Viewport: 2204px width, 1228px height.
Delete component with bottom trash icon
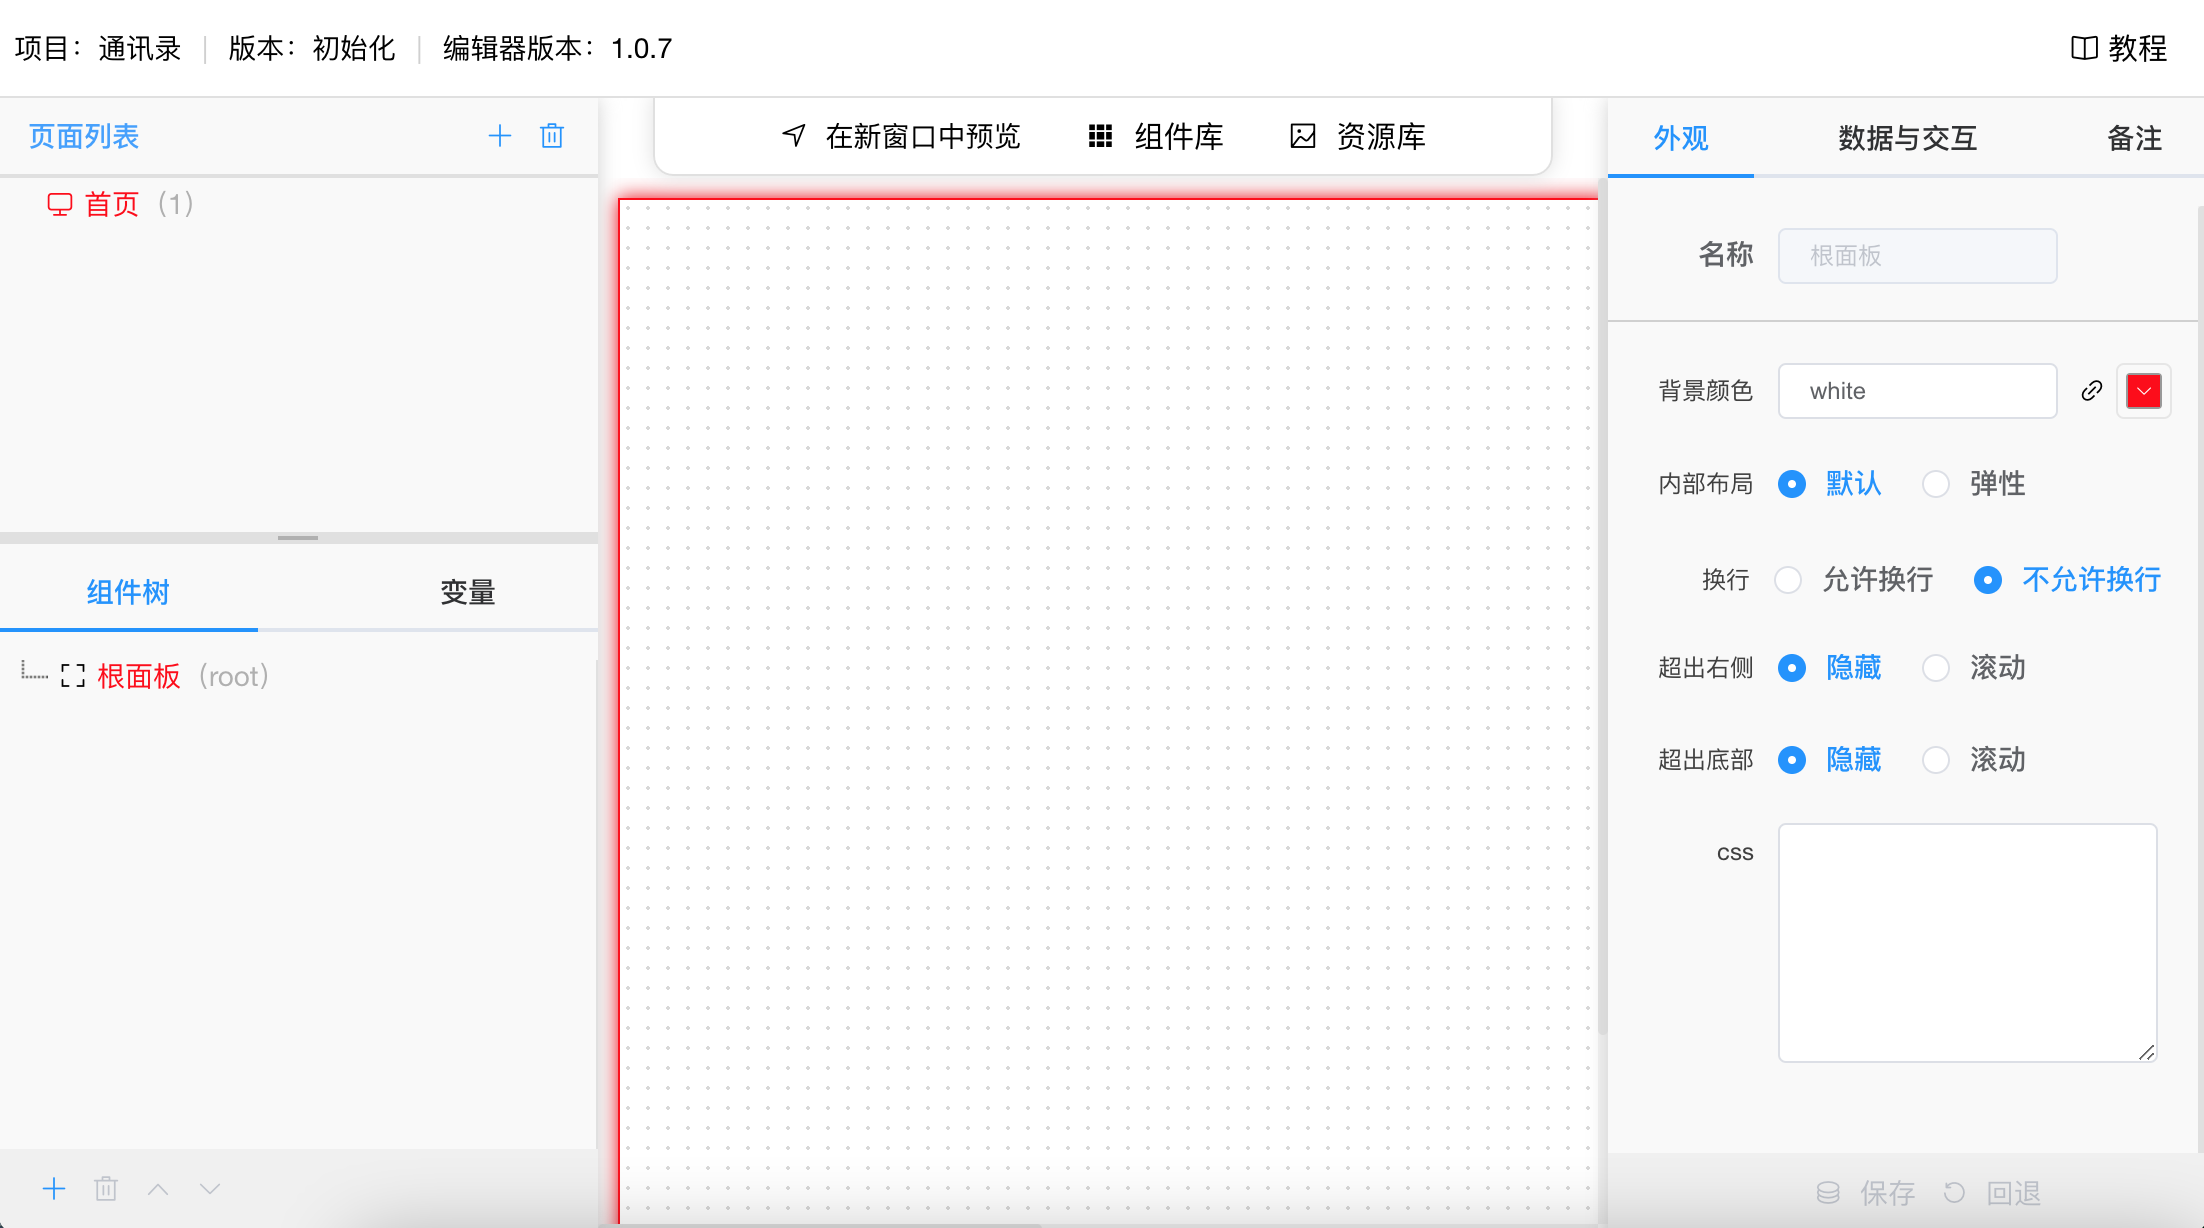(x=106, y=1189)
